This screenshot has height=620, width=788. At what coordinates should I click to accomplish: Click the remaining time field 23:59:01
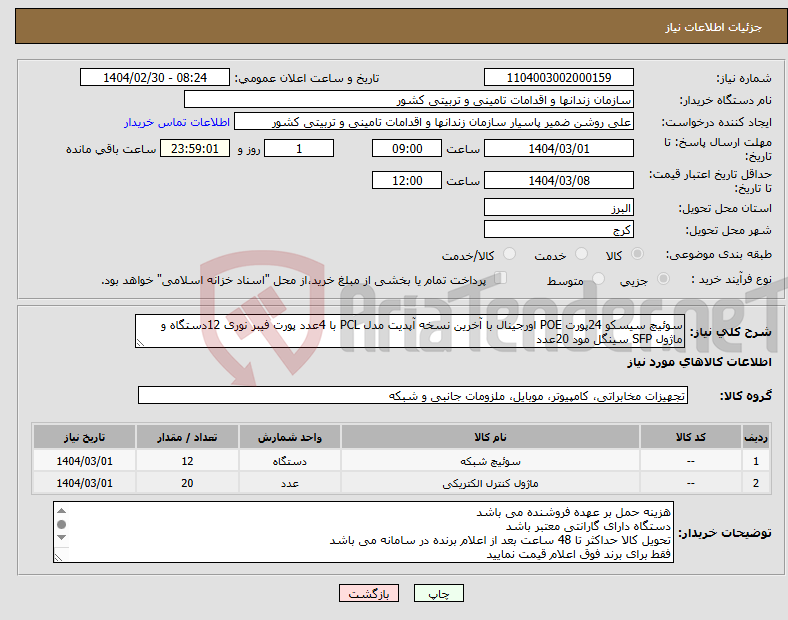195,149
